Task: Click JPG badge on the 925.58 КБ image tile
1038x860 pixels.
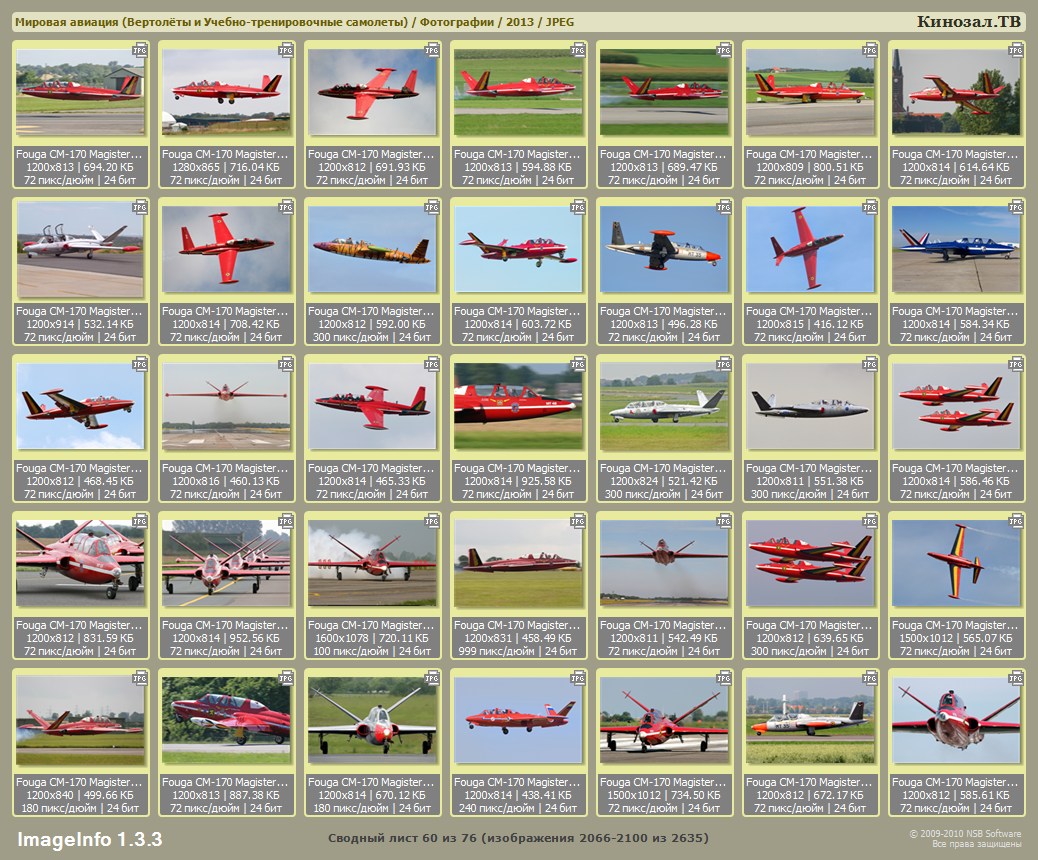Action: 578,363
